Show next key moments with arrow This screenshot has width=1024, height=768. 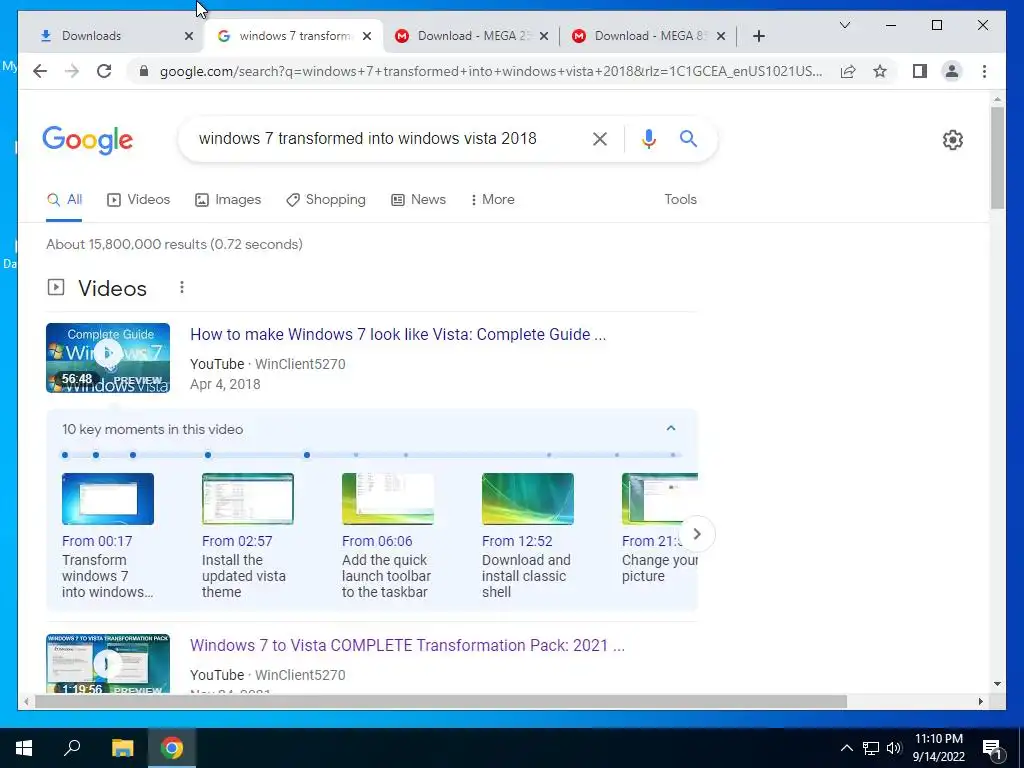coord(697,534)
